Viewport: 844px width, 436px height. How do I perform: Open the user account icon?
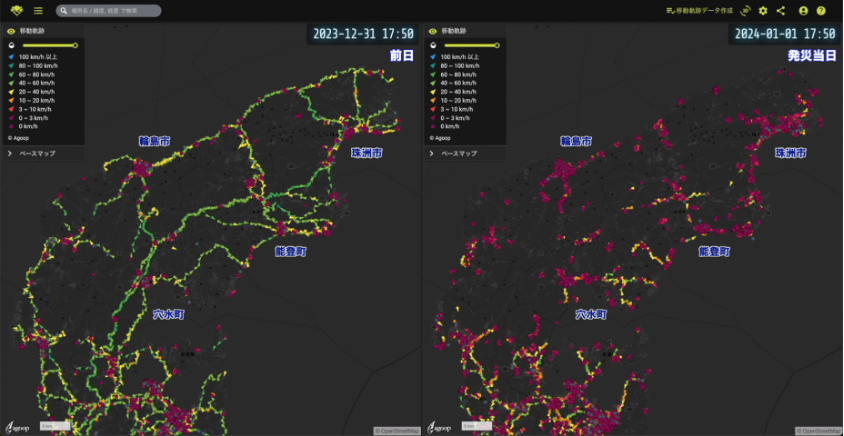[803, 11]
